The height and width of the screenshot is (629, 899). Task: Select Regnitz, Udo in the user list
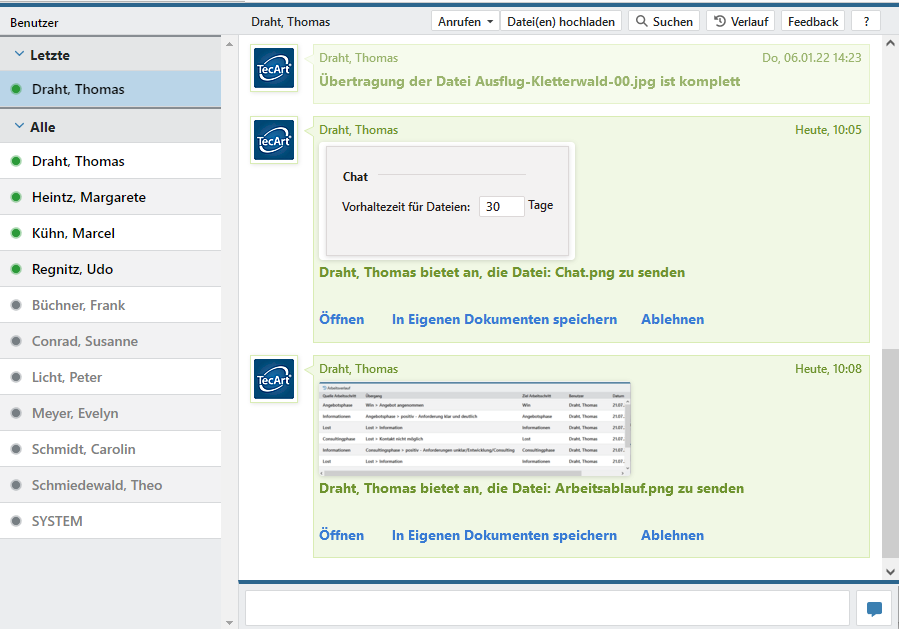(x=72, y=269)
